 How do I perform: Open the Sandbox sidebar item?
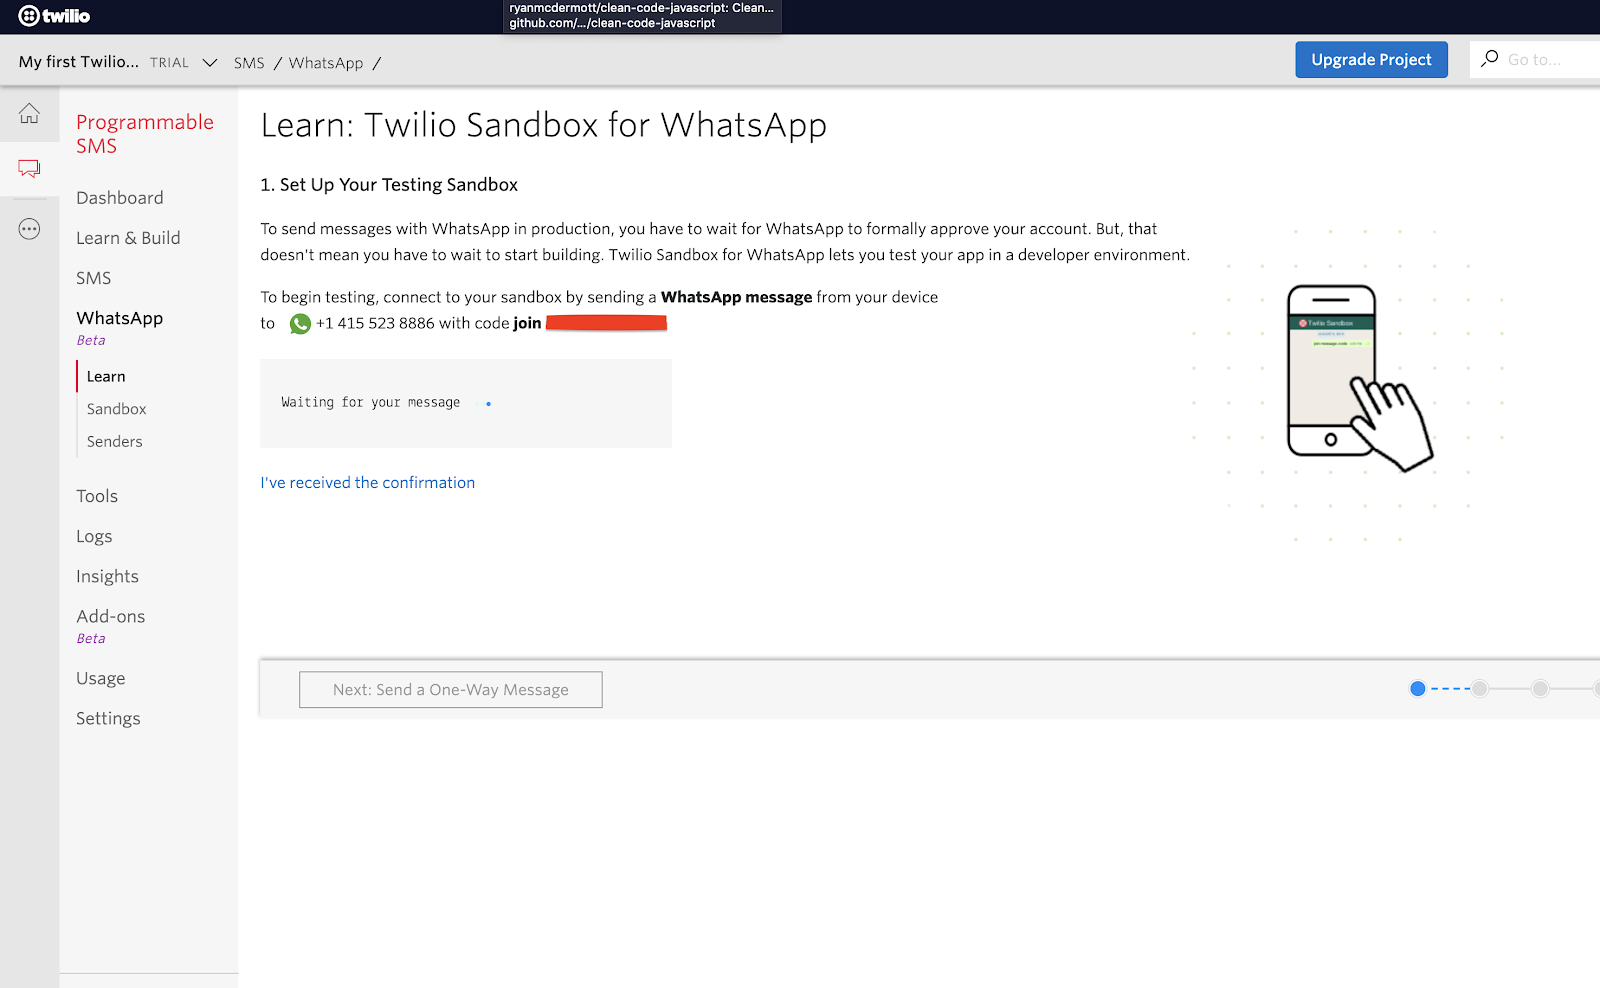tap(116, 409)
